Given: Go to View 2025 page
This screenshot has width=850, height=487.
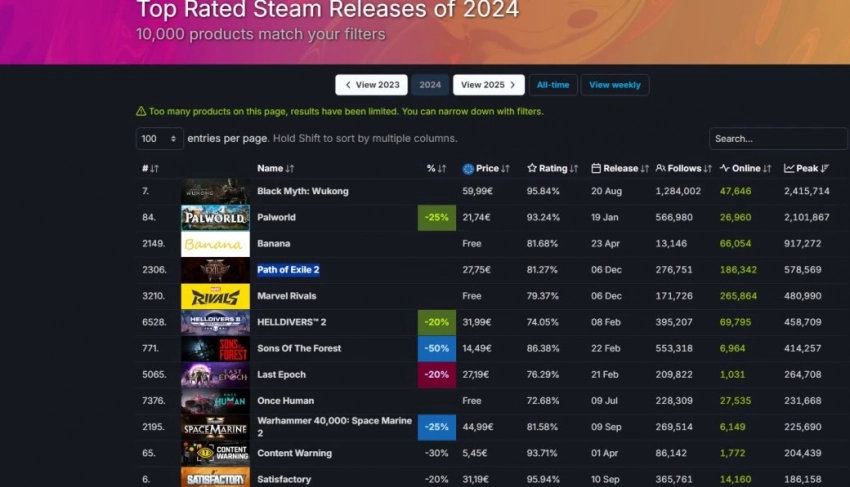Looking at the screenshot, I should (488, 85).
